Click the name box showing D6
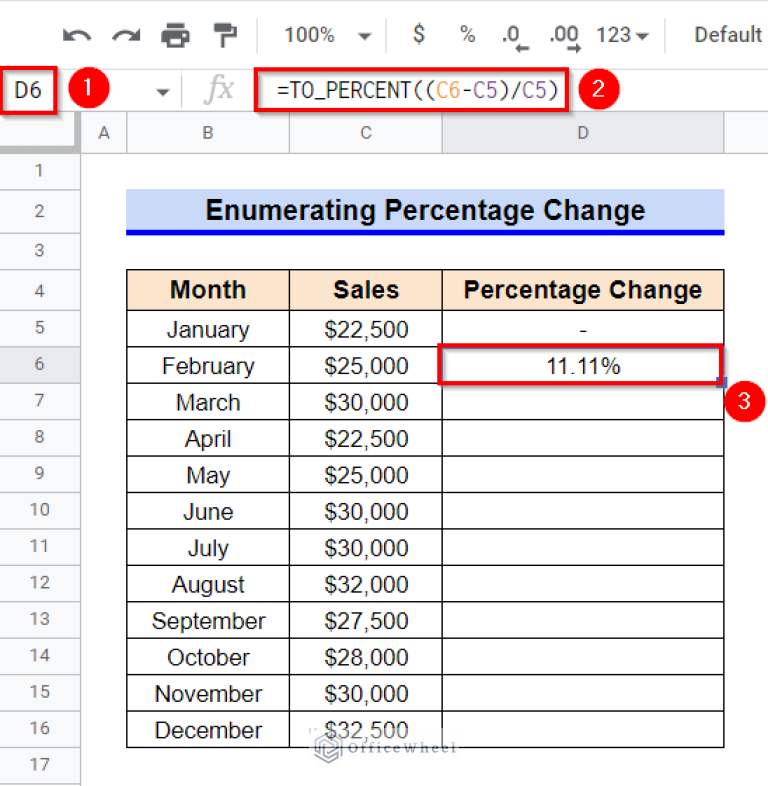This screenshot has width=768, height=786. [28, 91]
